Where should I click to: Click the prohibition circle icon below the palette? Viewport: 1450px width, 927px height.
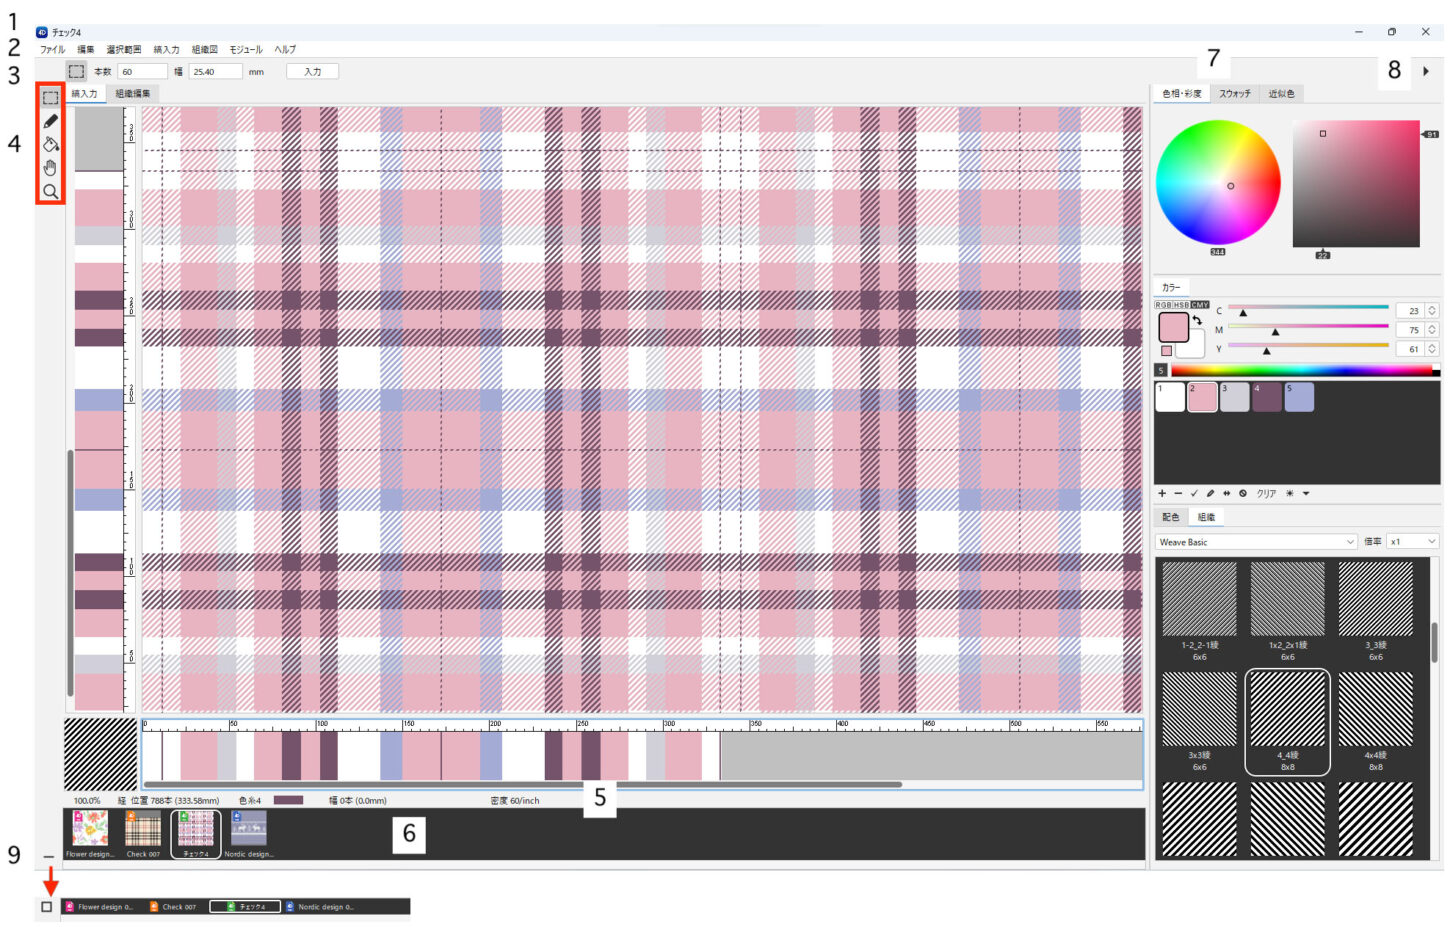click(1243, 494)
